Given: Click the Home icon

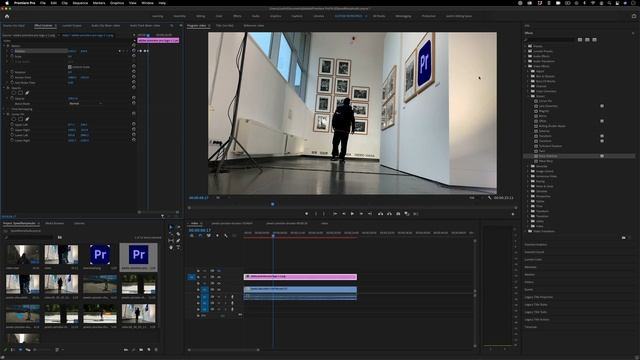Looking at the screenshot, I should pos(7,16).
